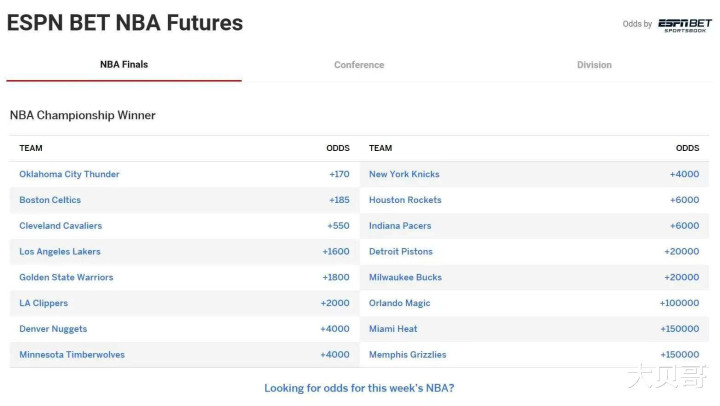Open the Denver Nuggets team link
The width and height of the screenshot is (720, 406).
point(53,329)
